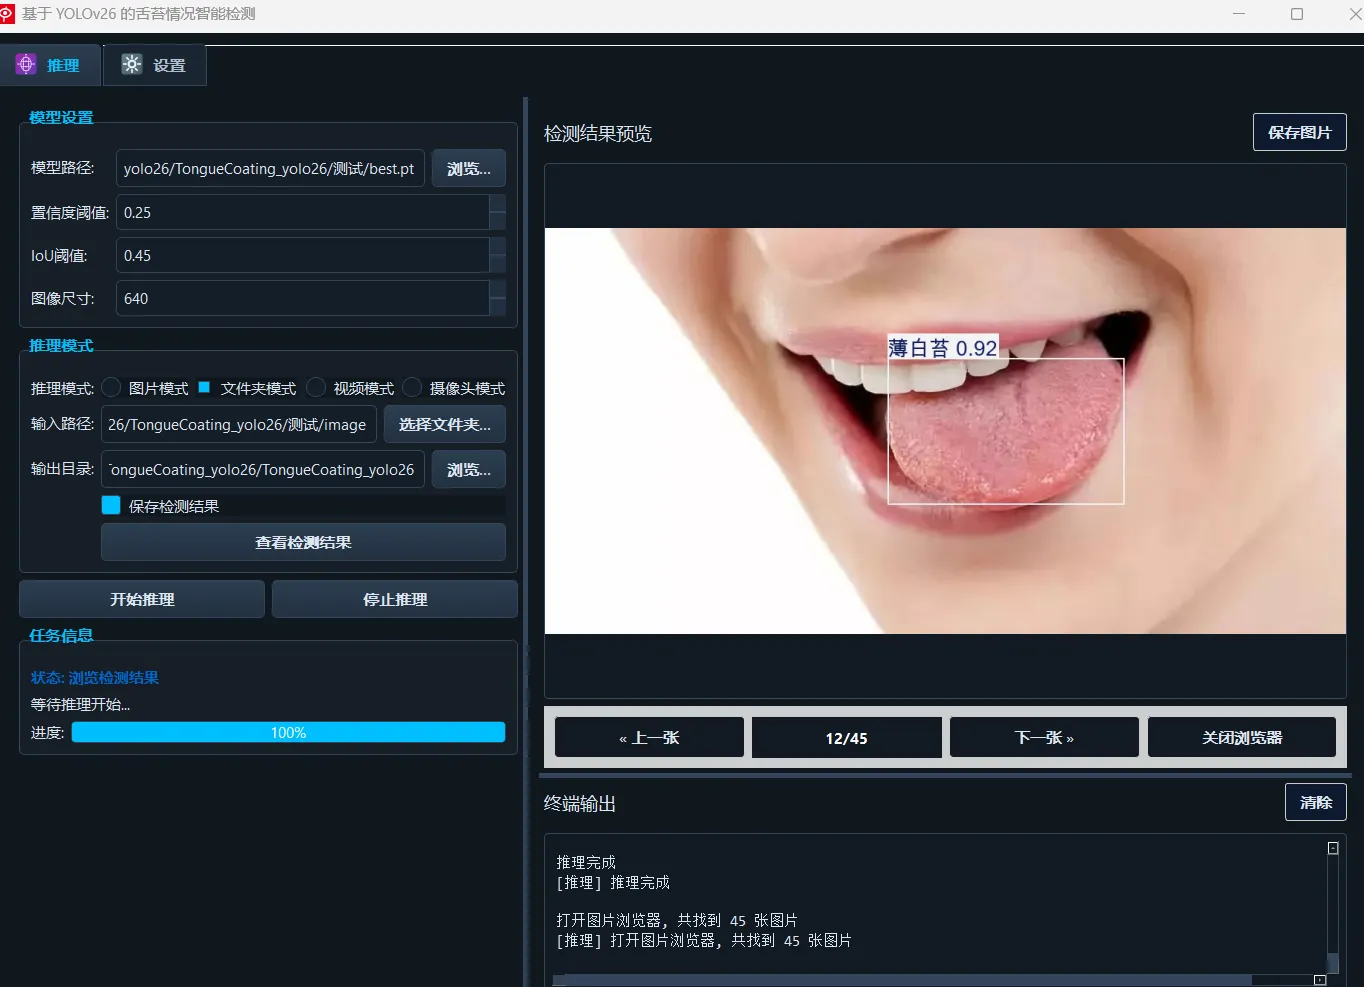The height and width of the screenshot is (987, 1364).
Task: Click terminal line 打开图片浏览器，共找到 45 张图片
Action: [677, 920]
